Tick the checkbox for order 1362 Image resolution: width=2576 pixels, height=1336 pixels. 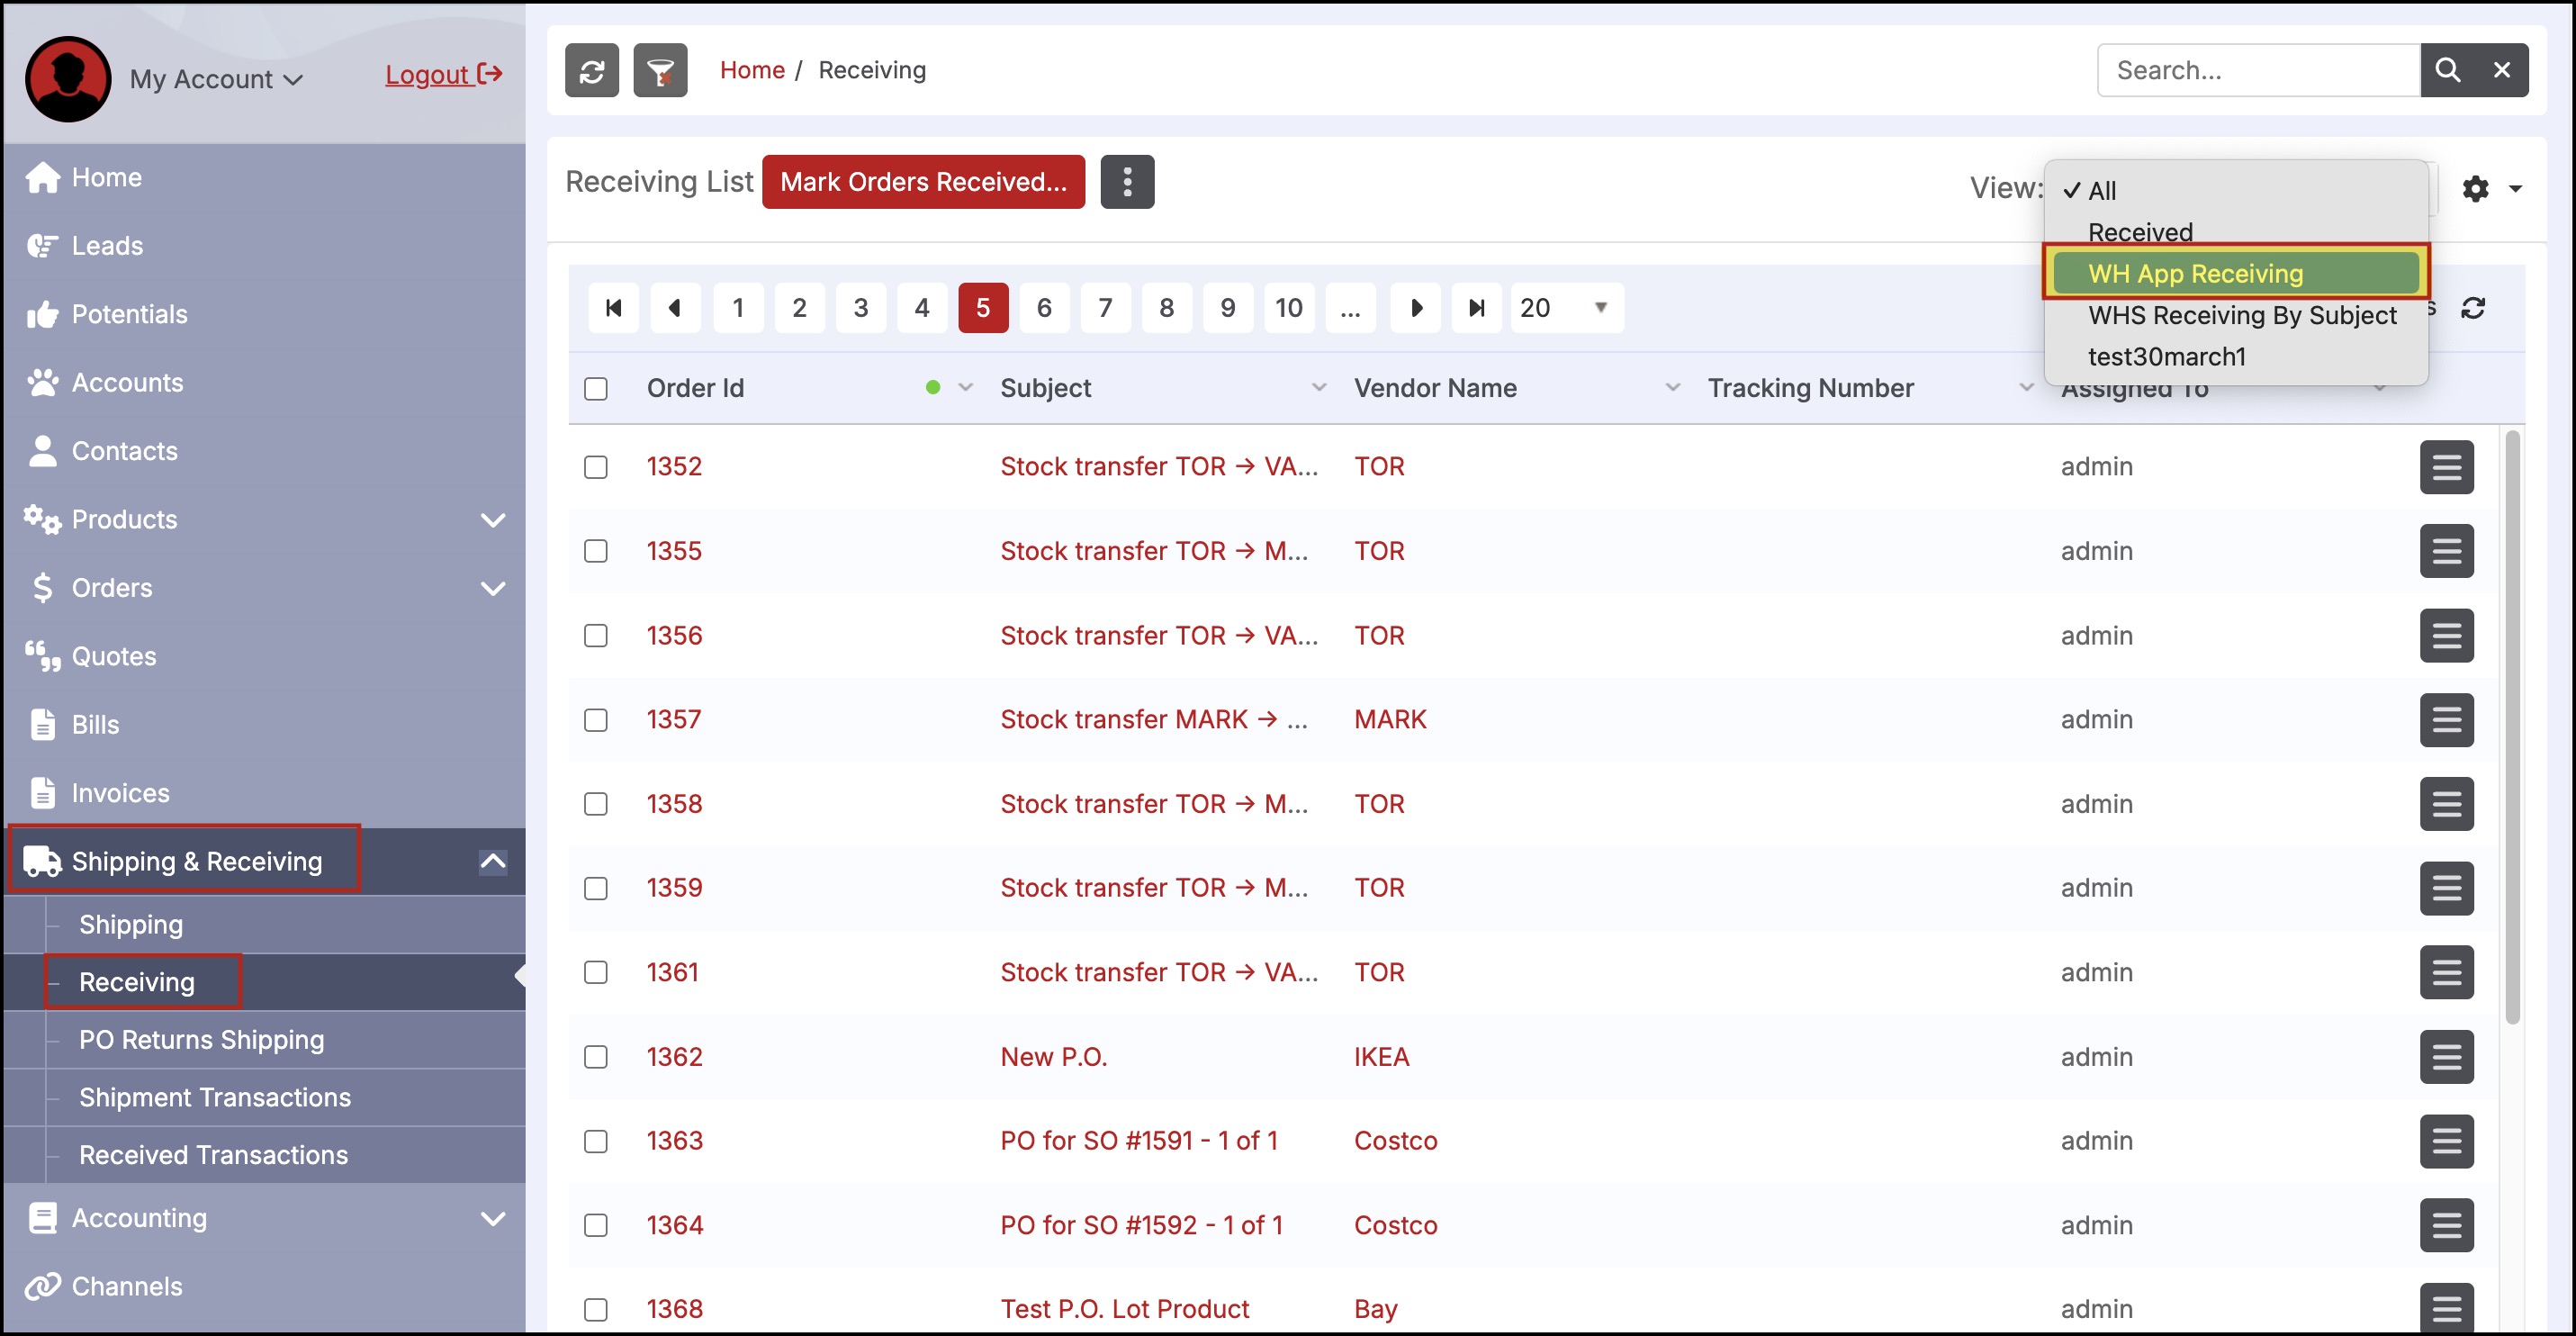pos(596,1057)
